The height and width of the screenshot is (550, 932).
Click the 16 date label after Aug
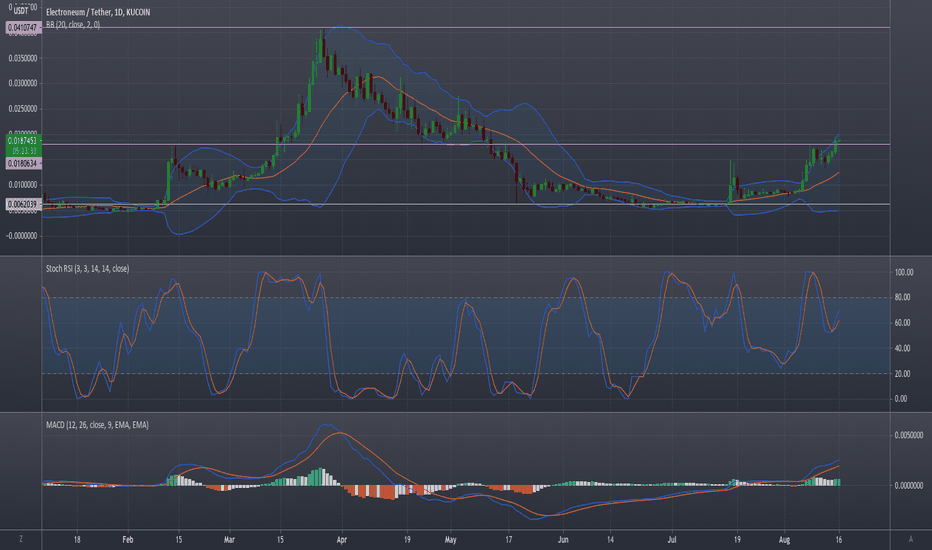pyautogui.click(x=839, y=540)
